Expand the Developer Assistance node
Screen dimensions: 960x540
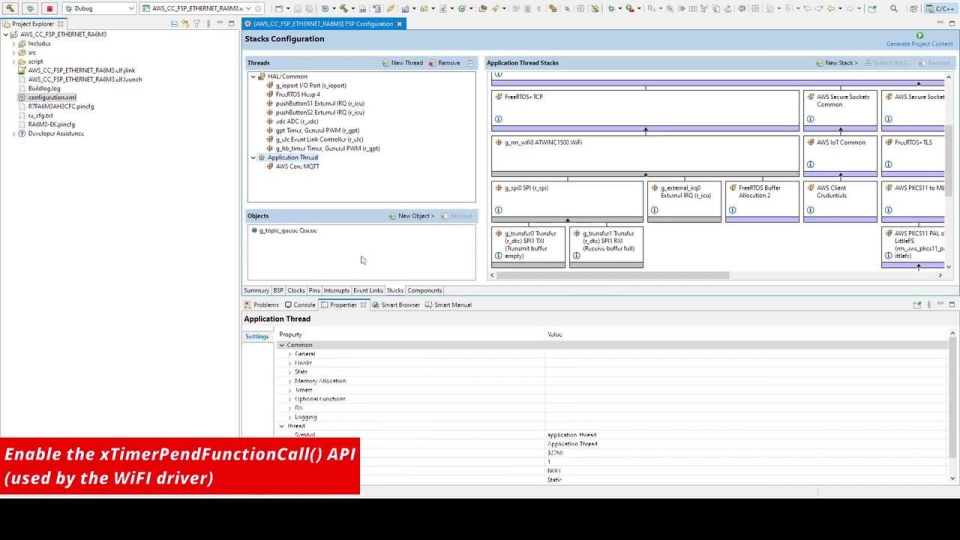click(14, 133)
